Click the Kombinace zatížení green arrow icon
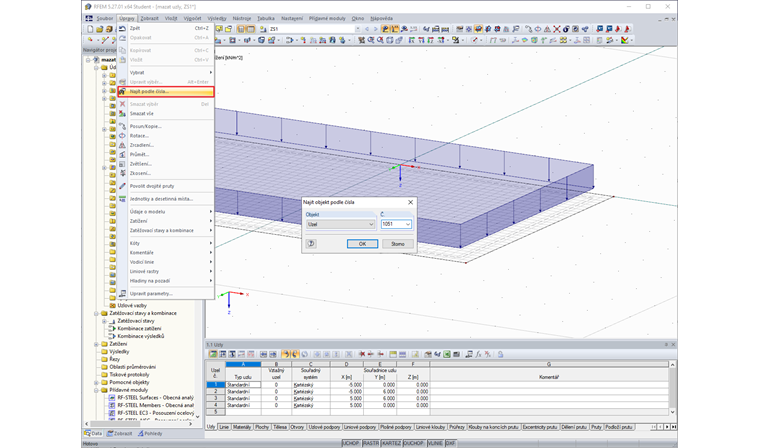The image size is (760, 448). [x=112, y=328]
